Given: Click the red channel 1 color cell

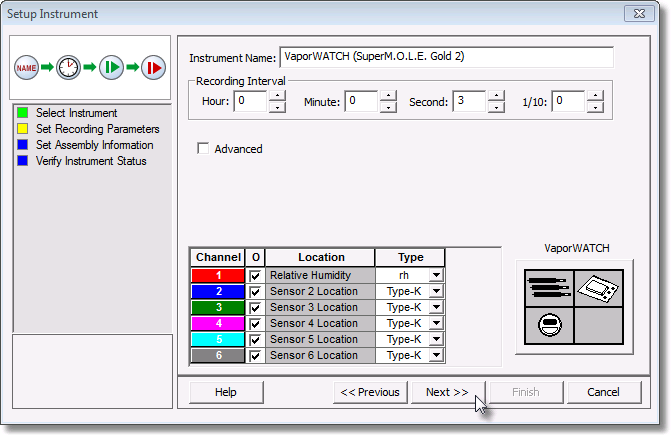Looking at the screenshot, I should coord(218,275).
